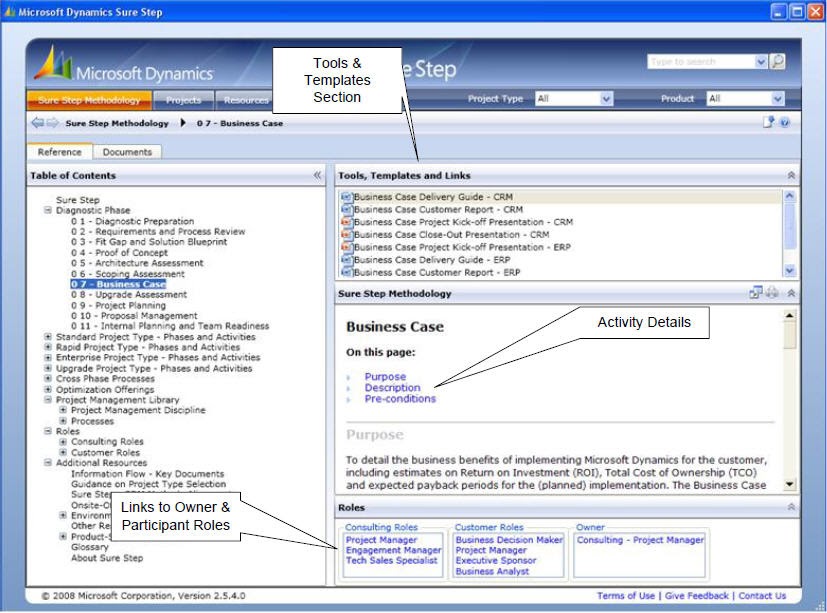The width and height of the screenshot is (827, 613).
Task: Click the print icon on Sure Step Methodology panel
Action: (771, 291)
